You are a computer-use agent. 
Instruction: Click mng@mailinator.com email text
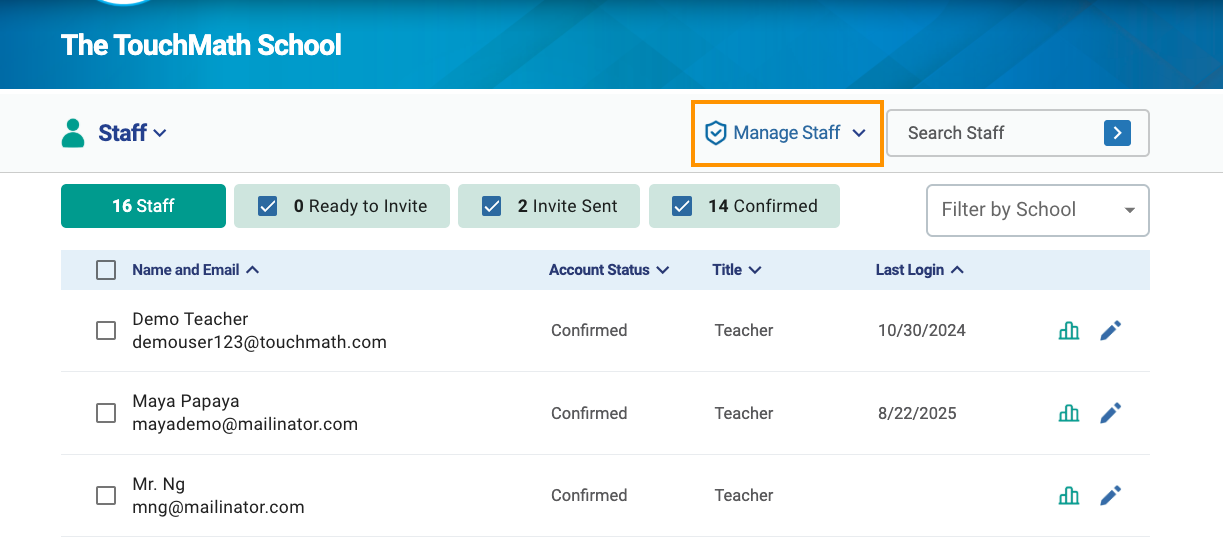pos(218,507)
